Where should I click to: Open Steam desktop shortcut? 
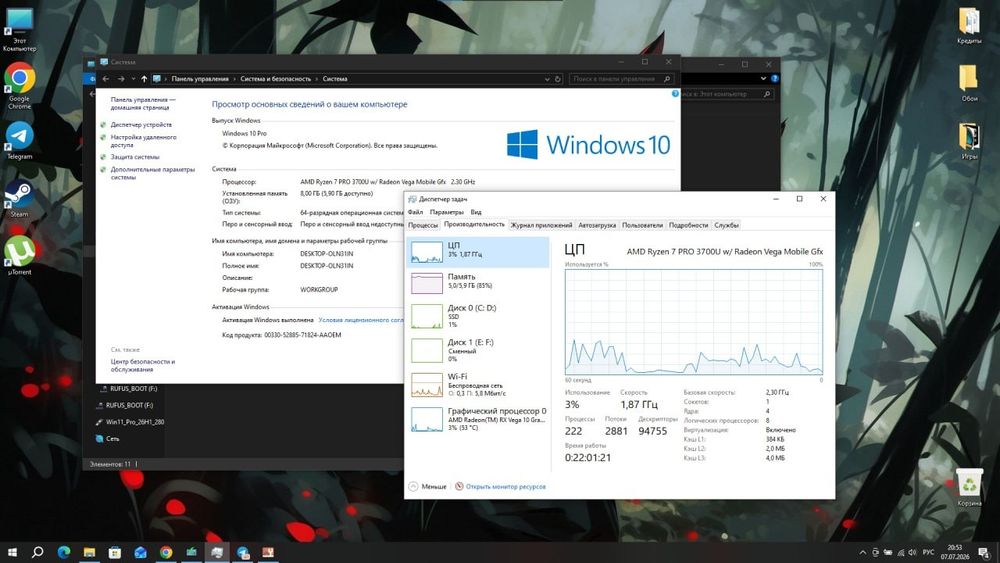coord(19,199)
